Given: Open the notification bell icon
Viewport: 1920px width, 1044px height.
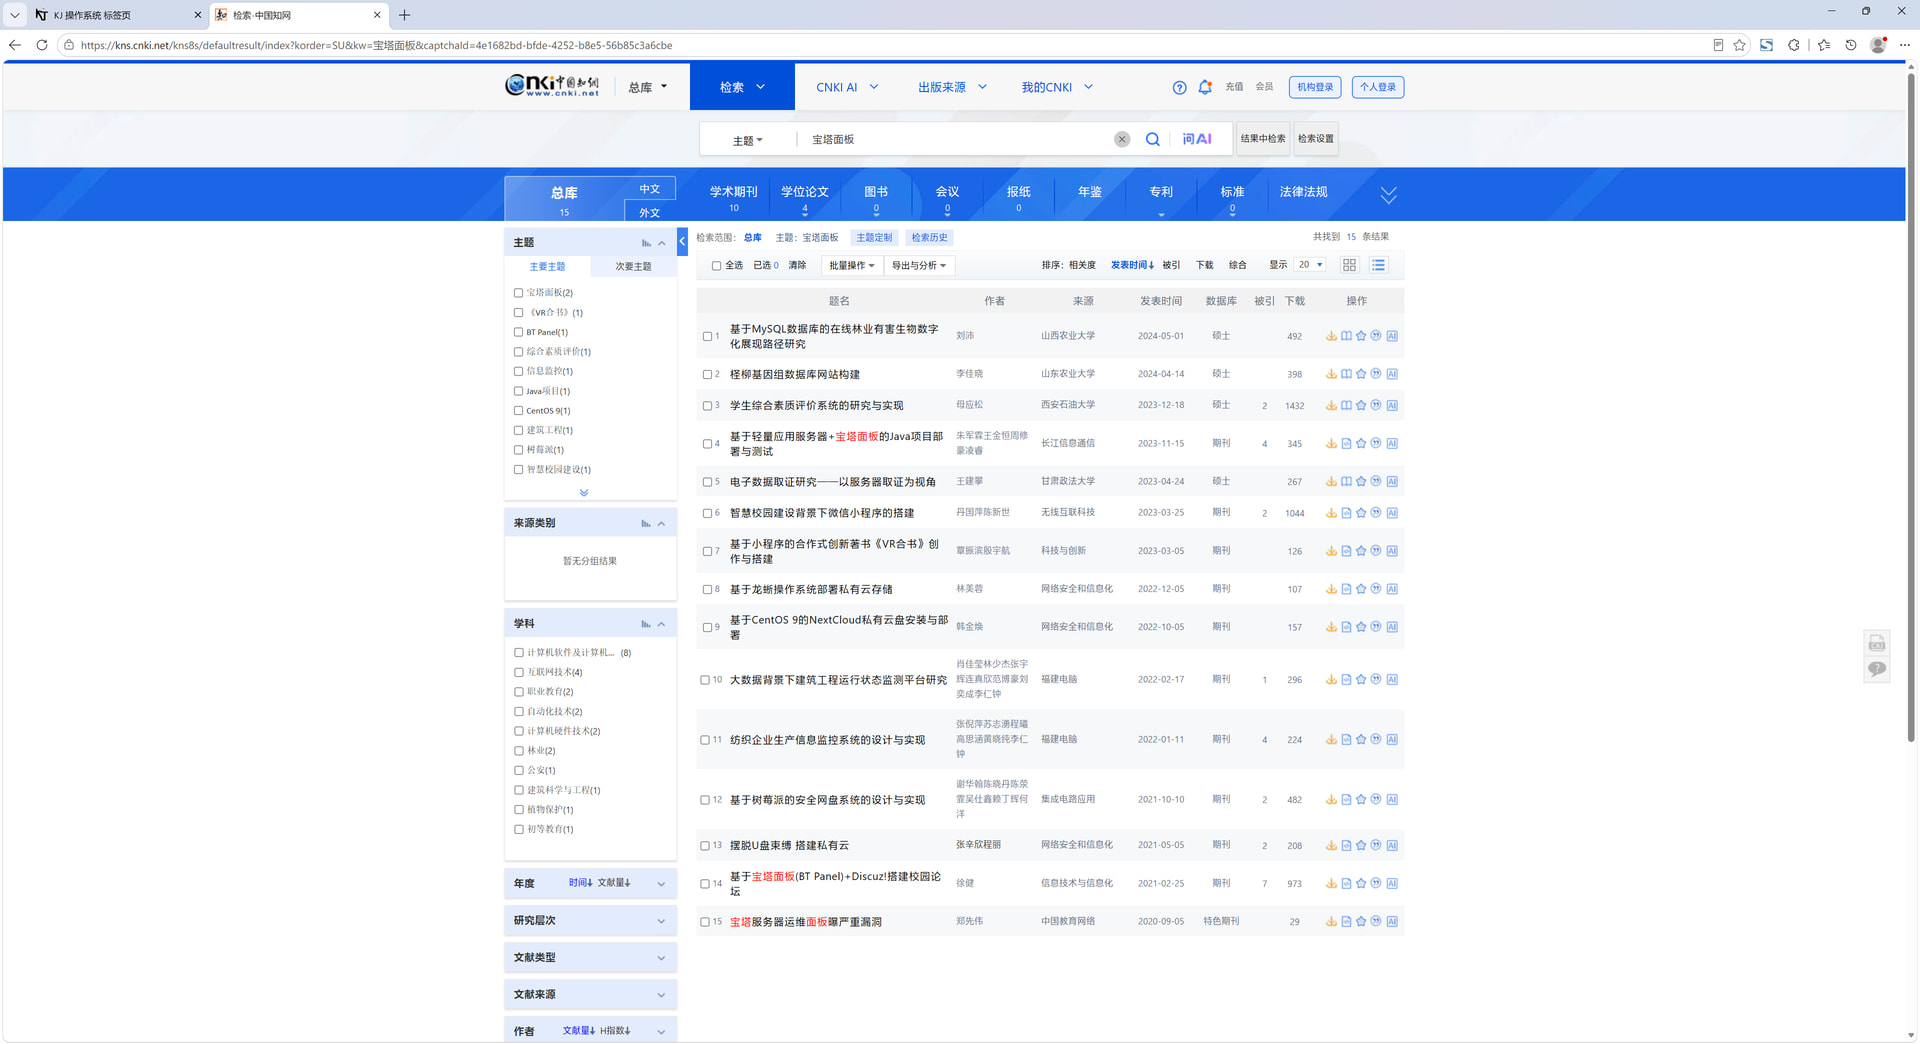Looking at the screenshot, I should click(1205, 87).
